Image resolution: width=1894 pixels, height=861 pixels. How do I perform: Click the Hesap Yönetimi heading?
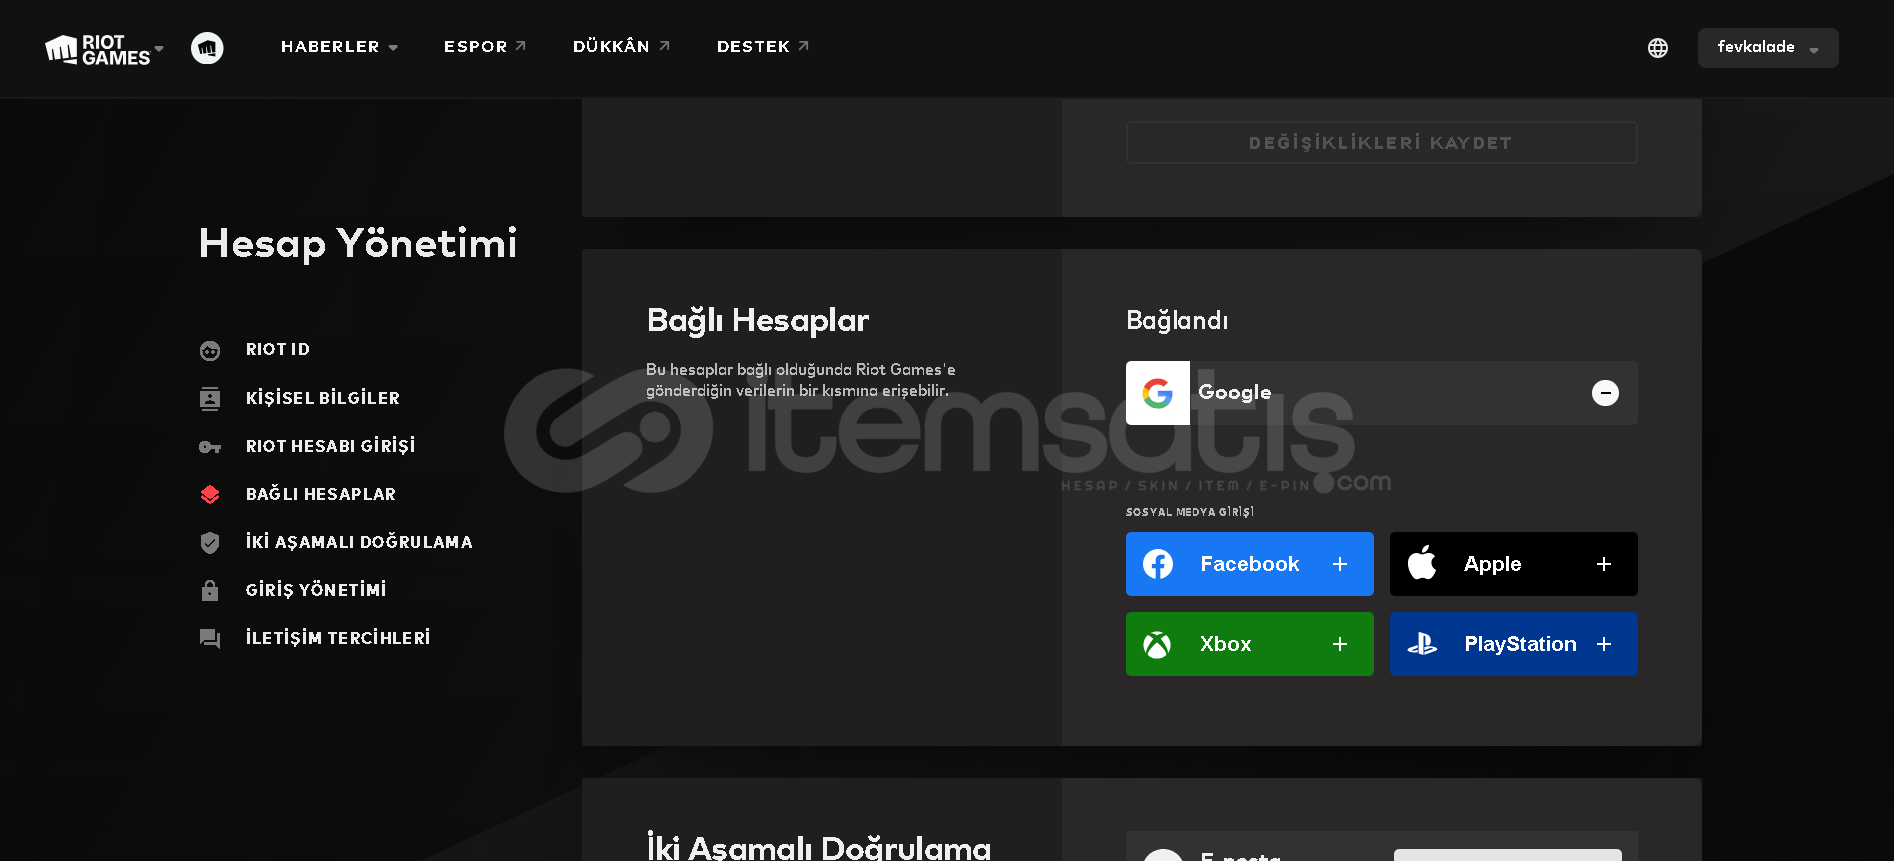point(358,244)
